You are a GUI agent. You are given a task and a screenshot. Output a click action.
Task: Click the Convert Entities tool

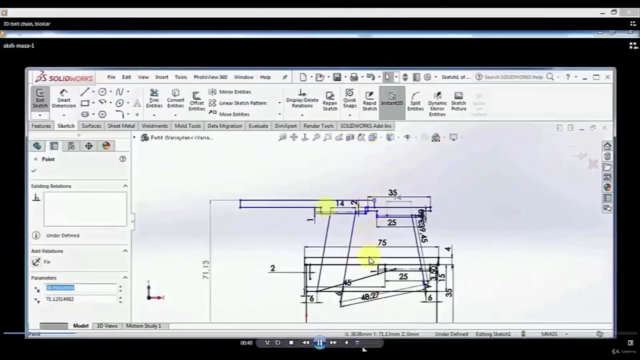176,98
